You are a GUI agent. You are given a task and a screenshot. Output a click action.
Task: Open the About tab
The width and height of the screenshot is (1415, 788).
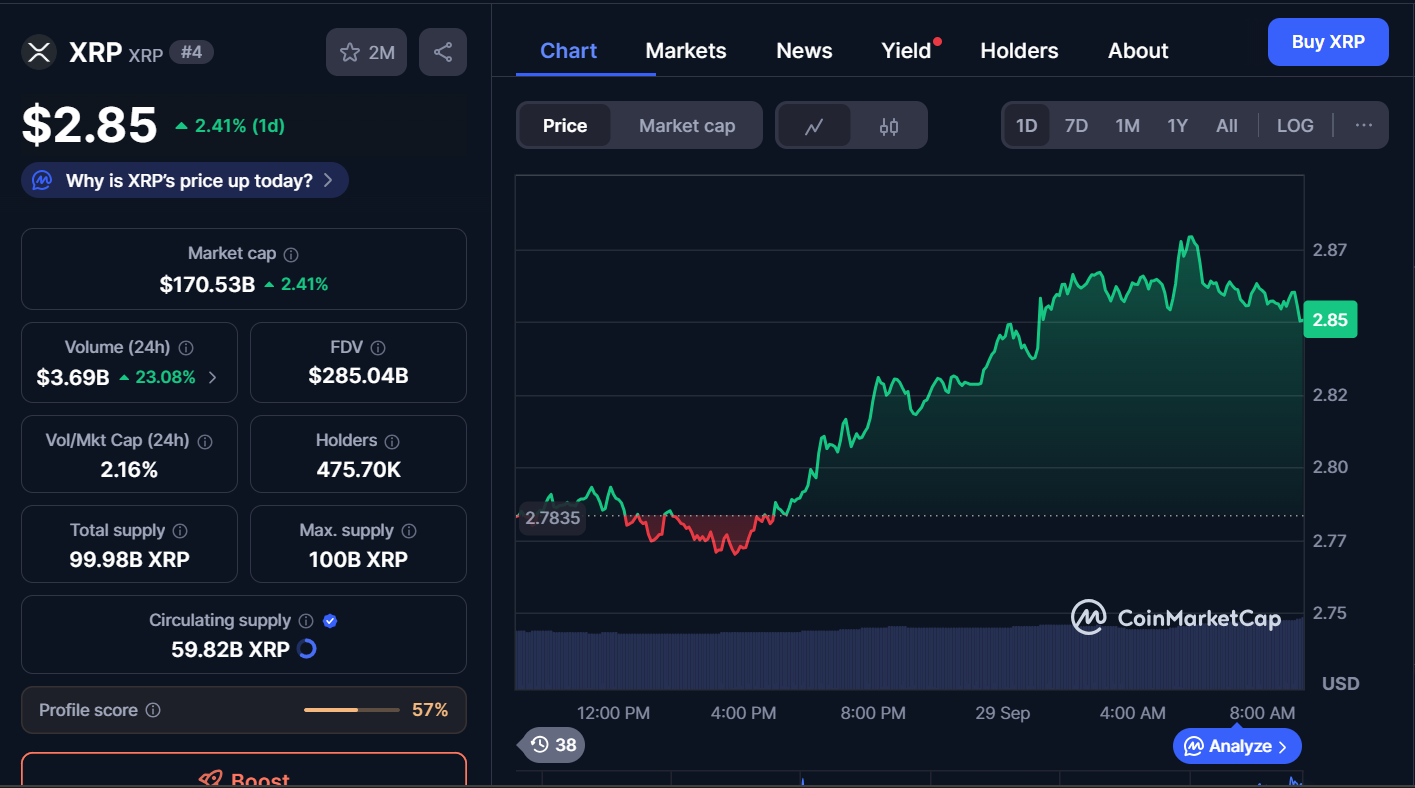pyautogui.click(x=1138, y=51)
